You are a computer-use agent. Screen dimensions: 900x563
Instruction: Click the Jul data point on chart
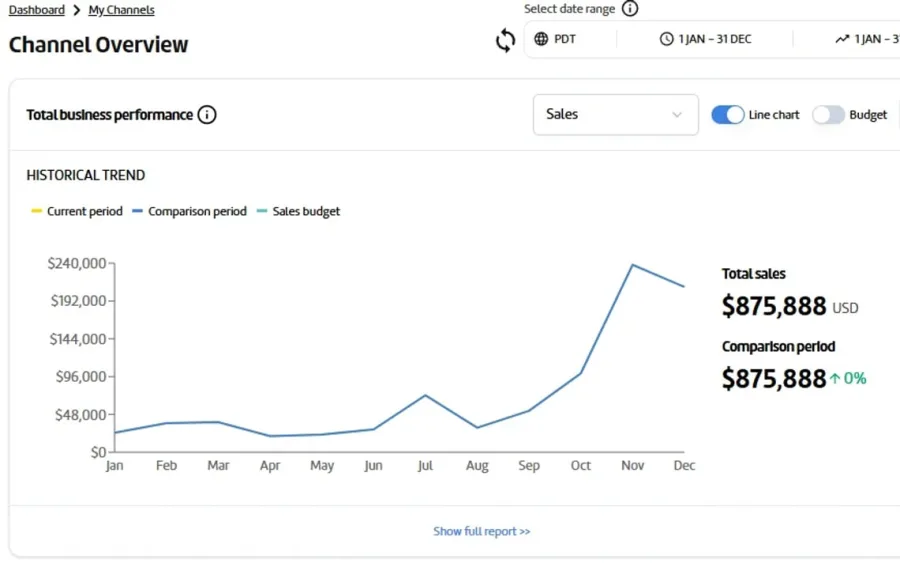425,395
